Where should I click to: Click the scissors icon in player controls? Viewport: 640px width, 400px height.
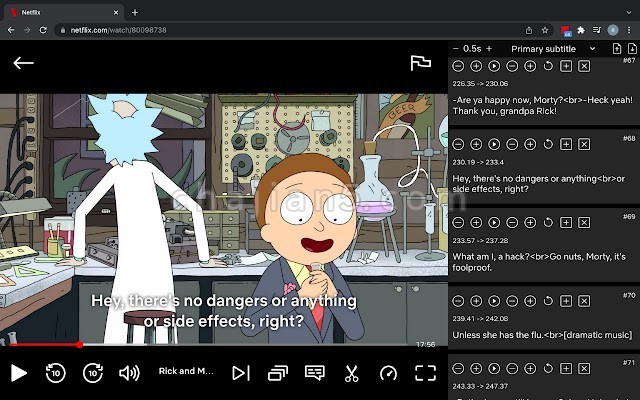click(x=351, y=373)
